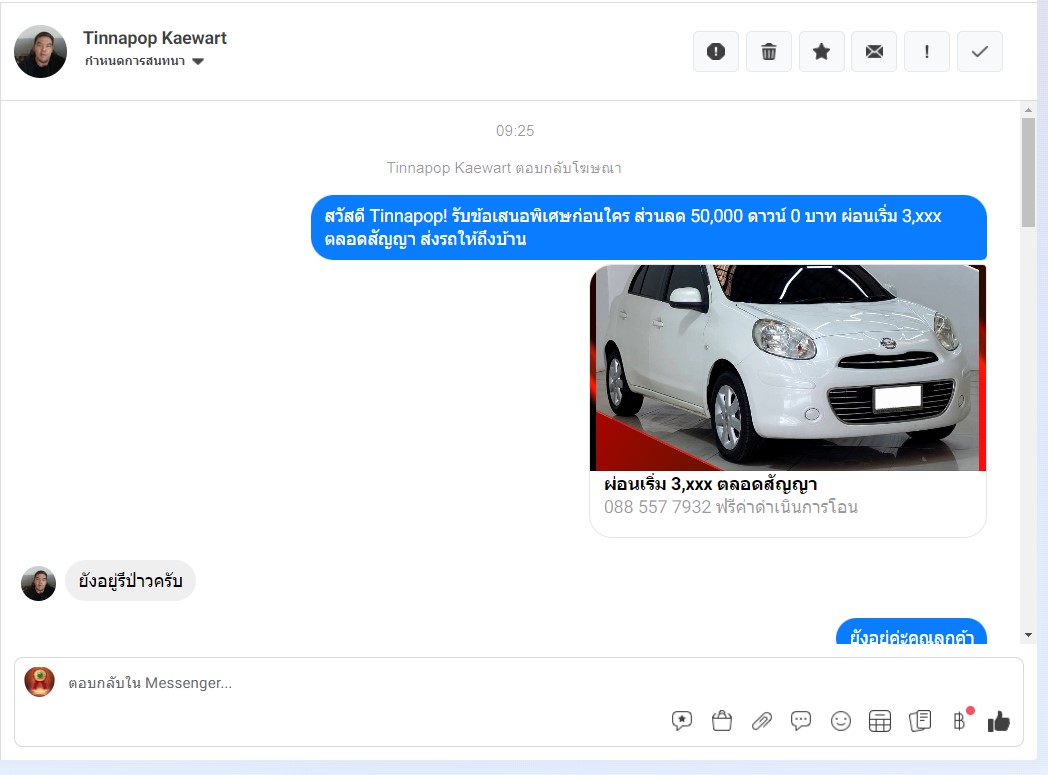Viewport: 1048px width, 775px height.
Task: Open saved replies speech bubble with star
Action: point(682,721)
